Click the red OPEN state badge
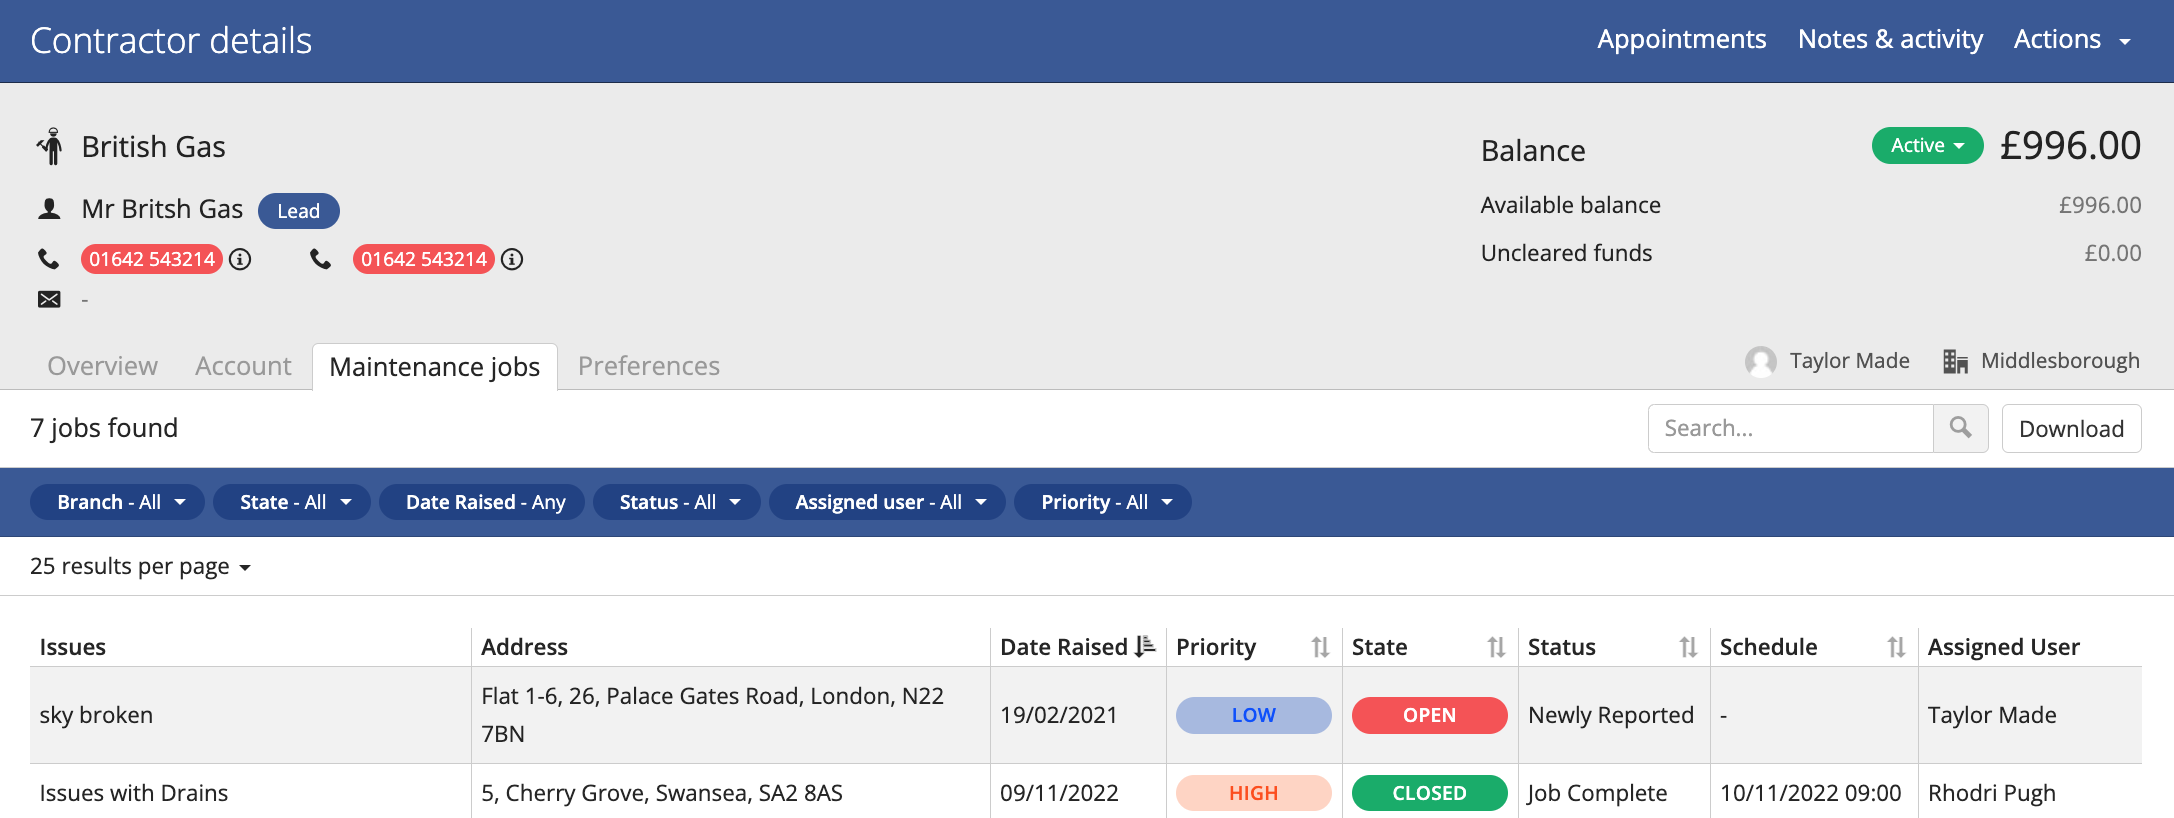Image resolution: width=2174 pixels, height=818 pixels. 1429,715
